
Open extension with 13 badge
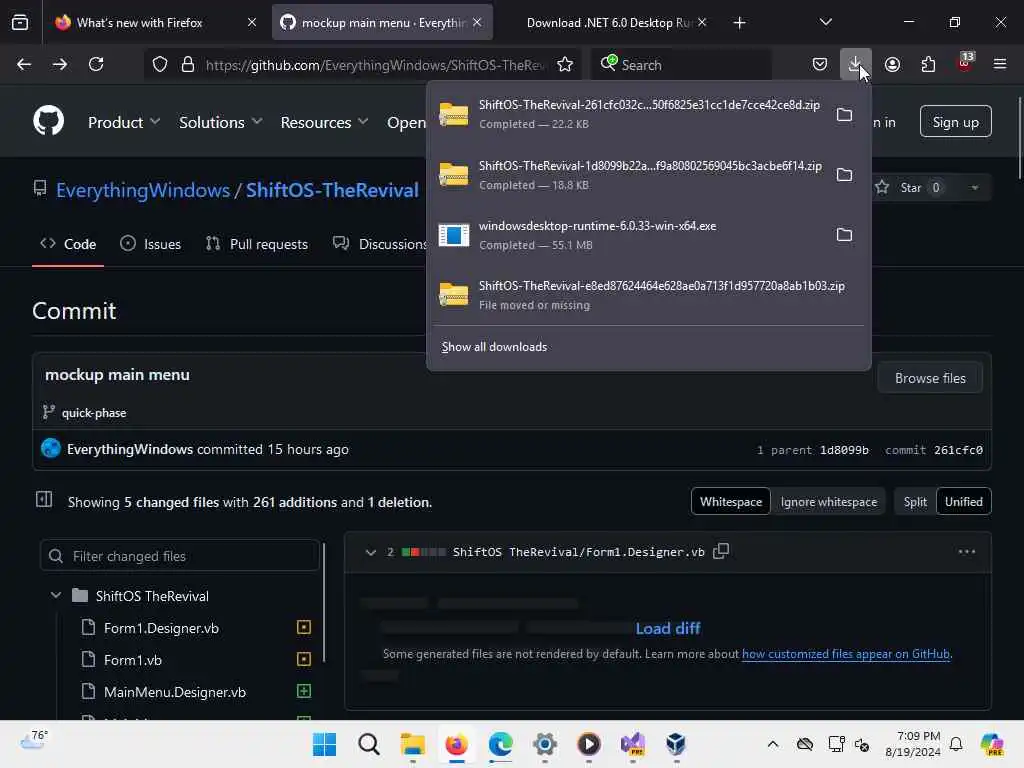tap(965, 63)
